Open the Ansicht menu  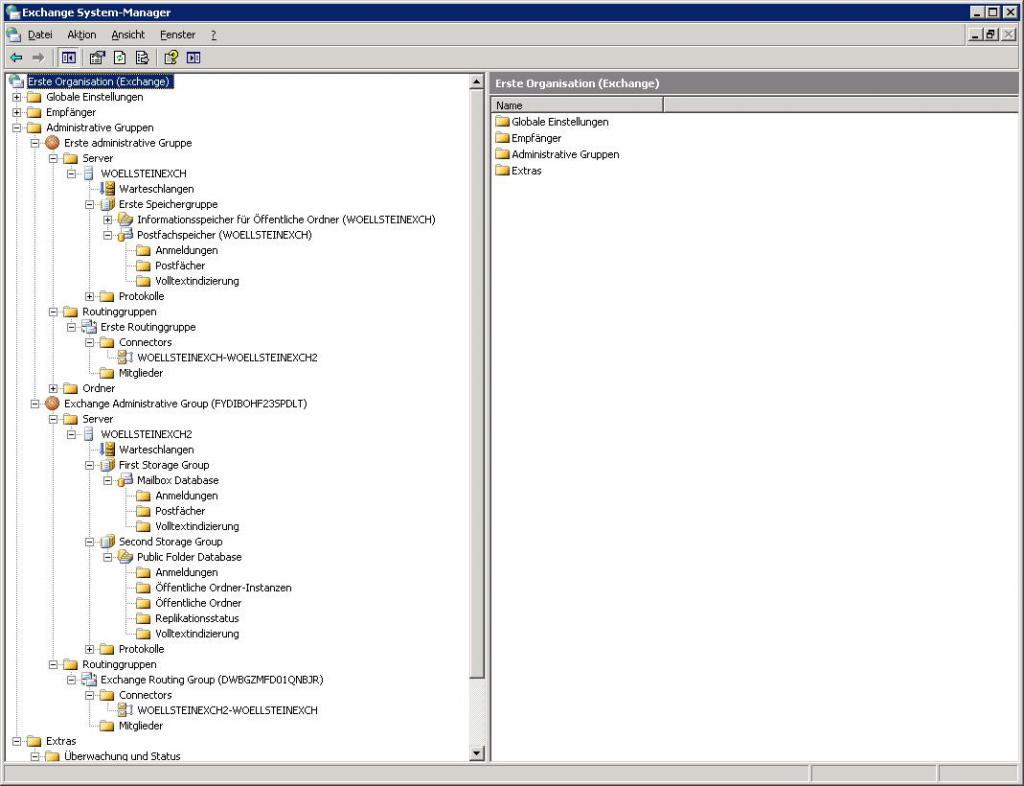[128, 35]
